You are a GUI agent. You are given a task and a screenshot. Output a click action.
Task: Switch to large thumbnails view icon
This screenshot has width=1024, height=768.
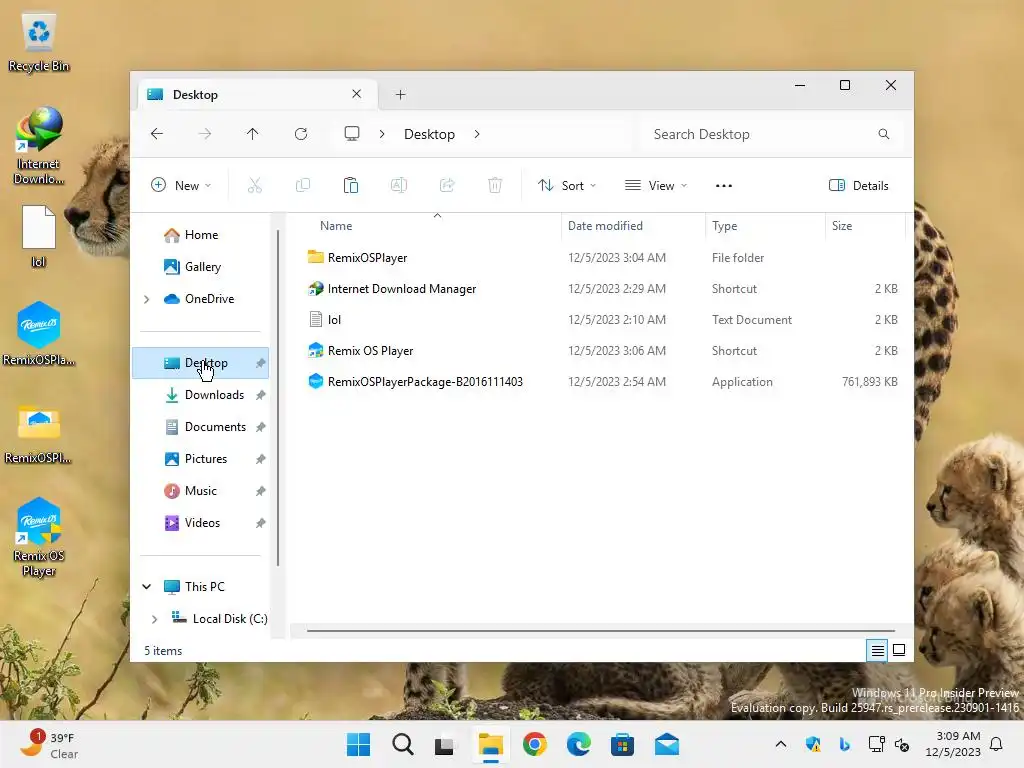pos(899,650)
